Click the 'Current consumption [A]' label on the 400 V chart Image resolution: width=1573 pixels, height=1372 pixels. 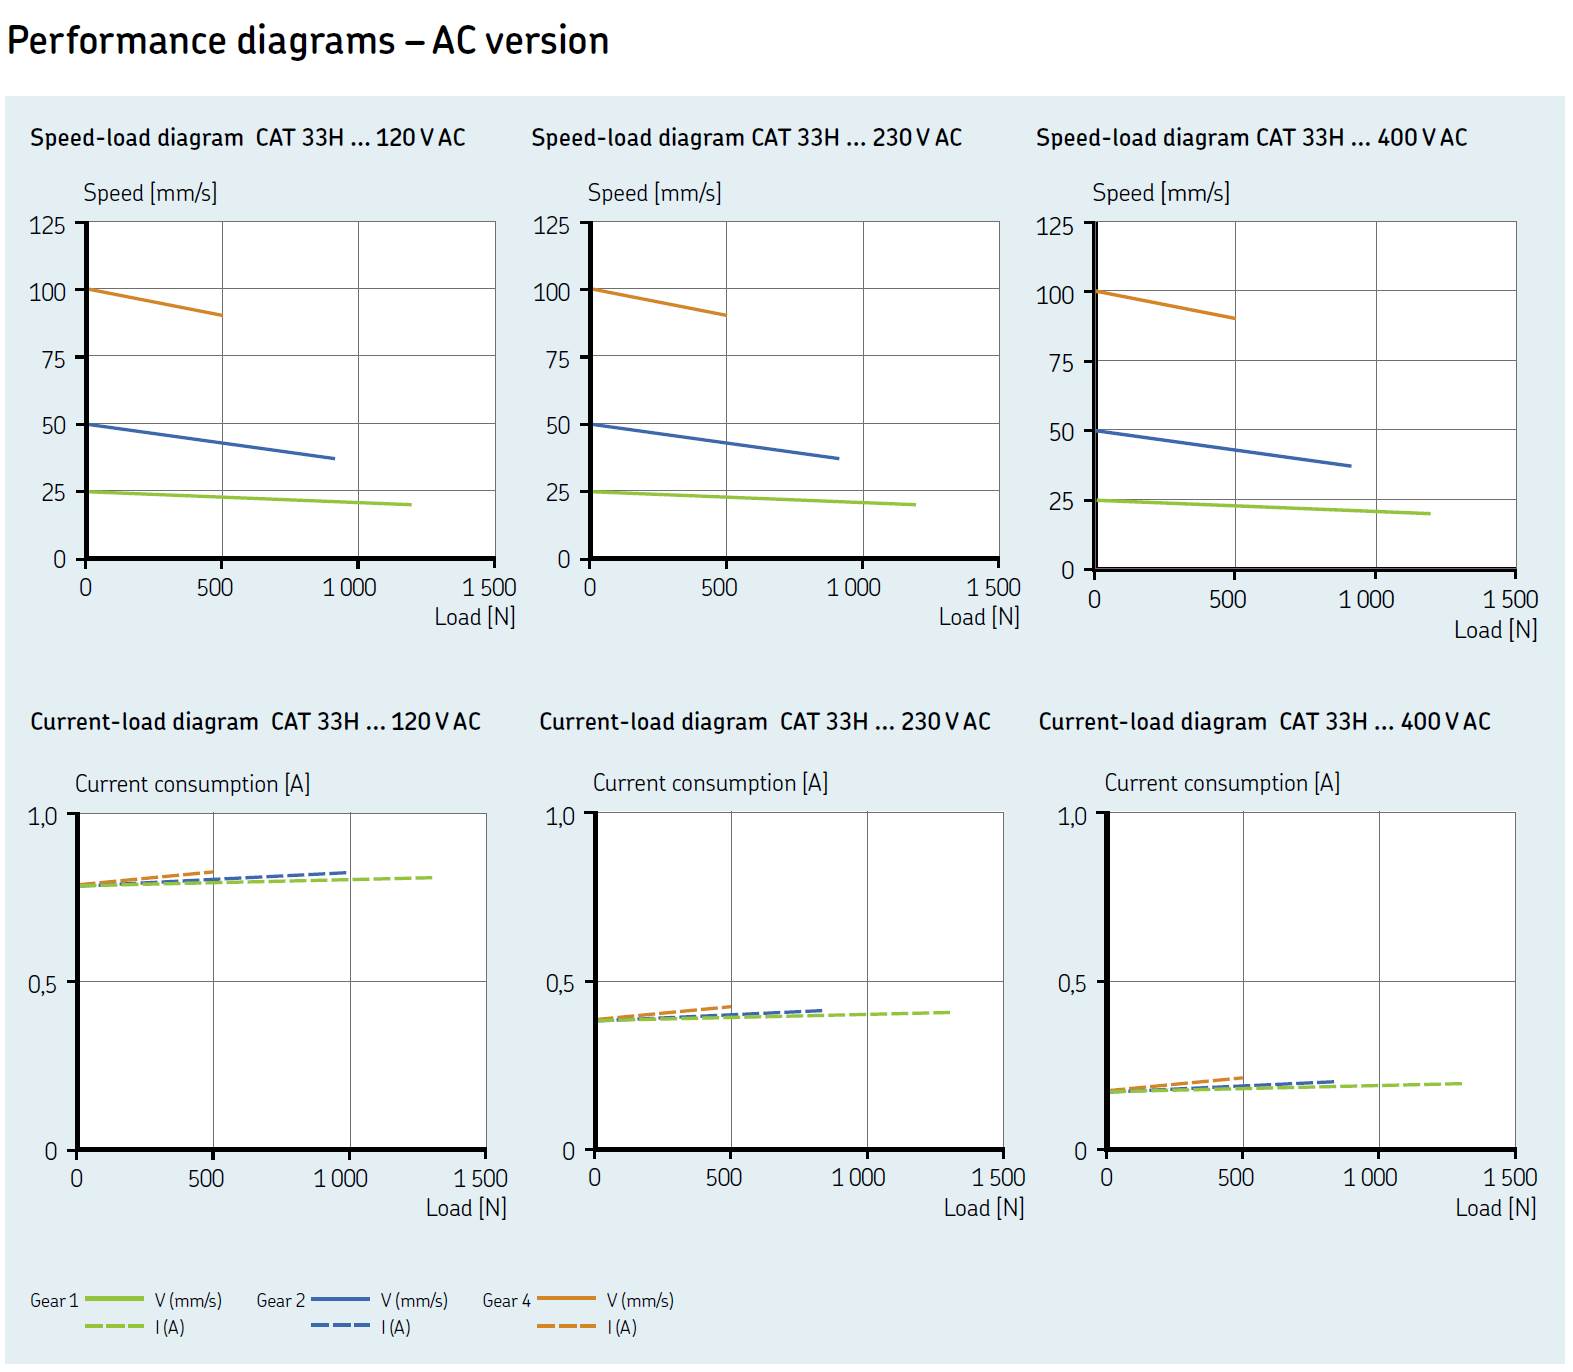click(x=1221, y=783)
